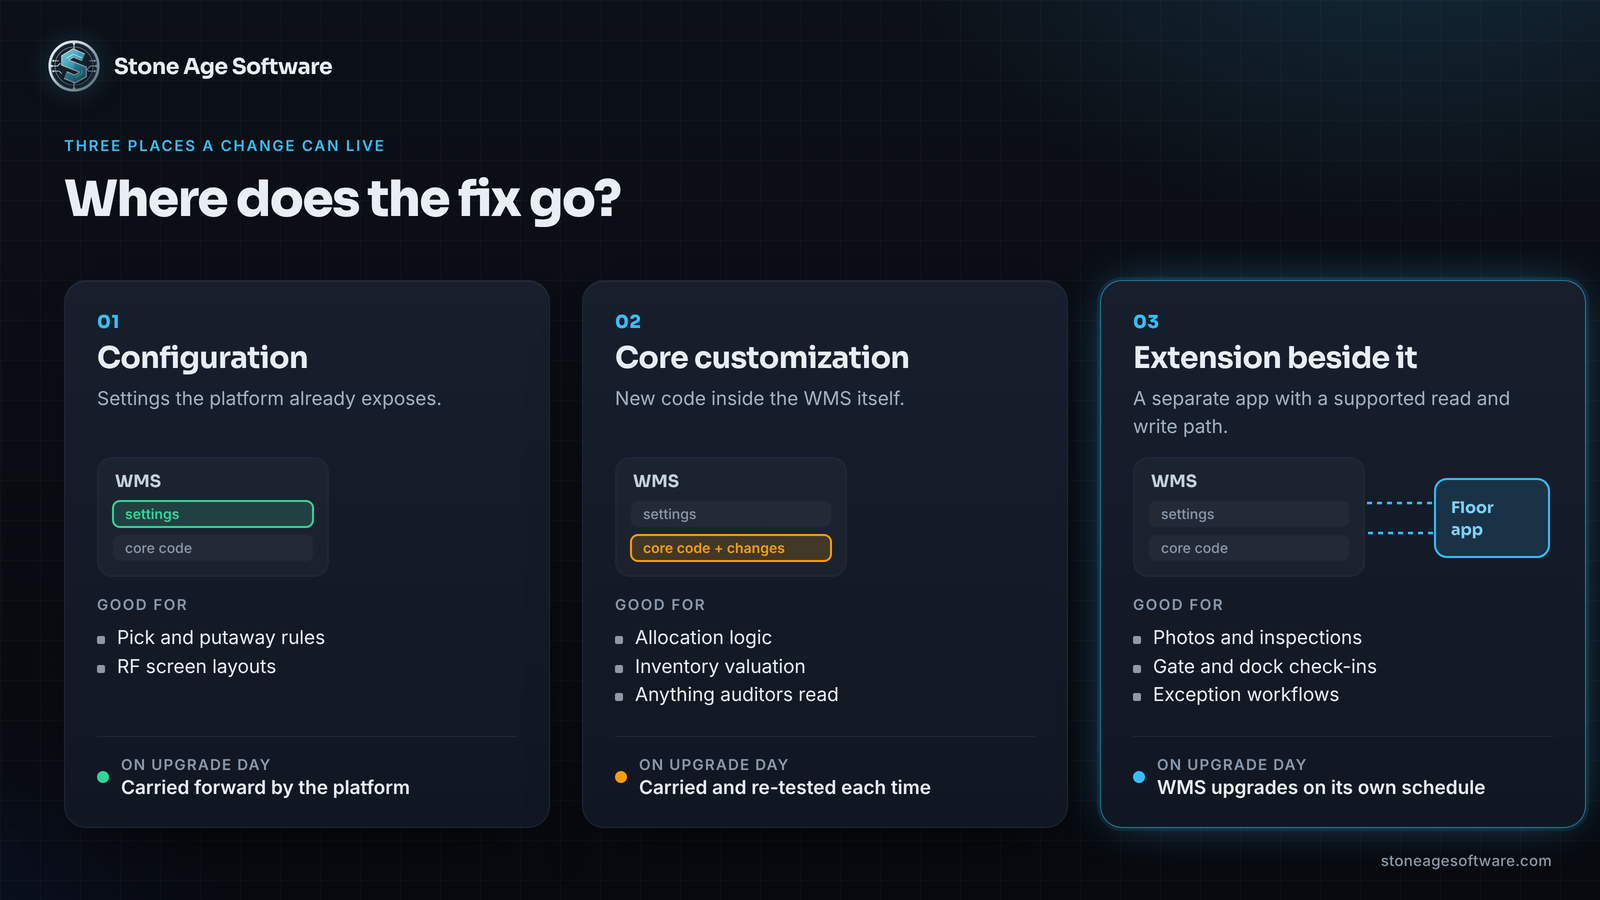The height and width of the screenshot is (900, 1600).
Task: Open the stoneagesoftware.com link
Action: click(x=1466, y=861)
